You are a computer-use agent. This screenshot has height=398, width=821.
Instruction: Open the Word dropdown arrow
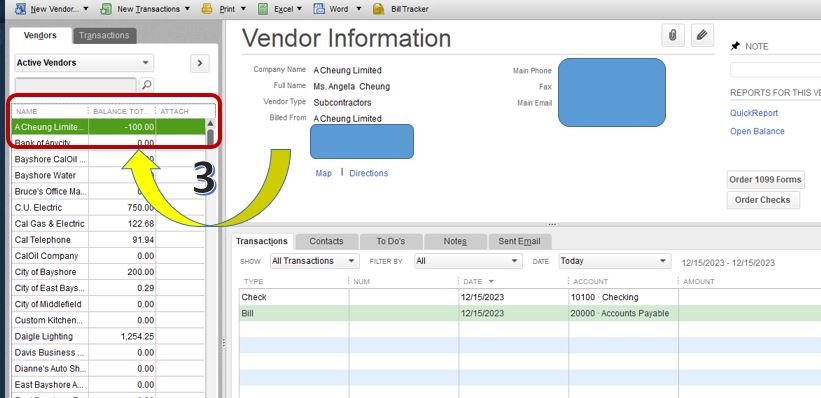(x=359, y=9)
